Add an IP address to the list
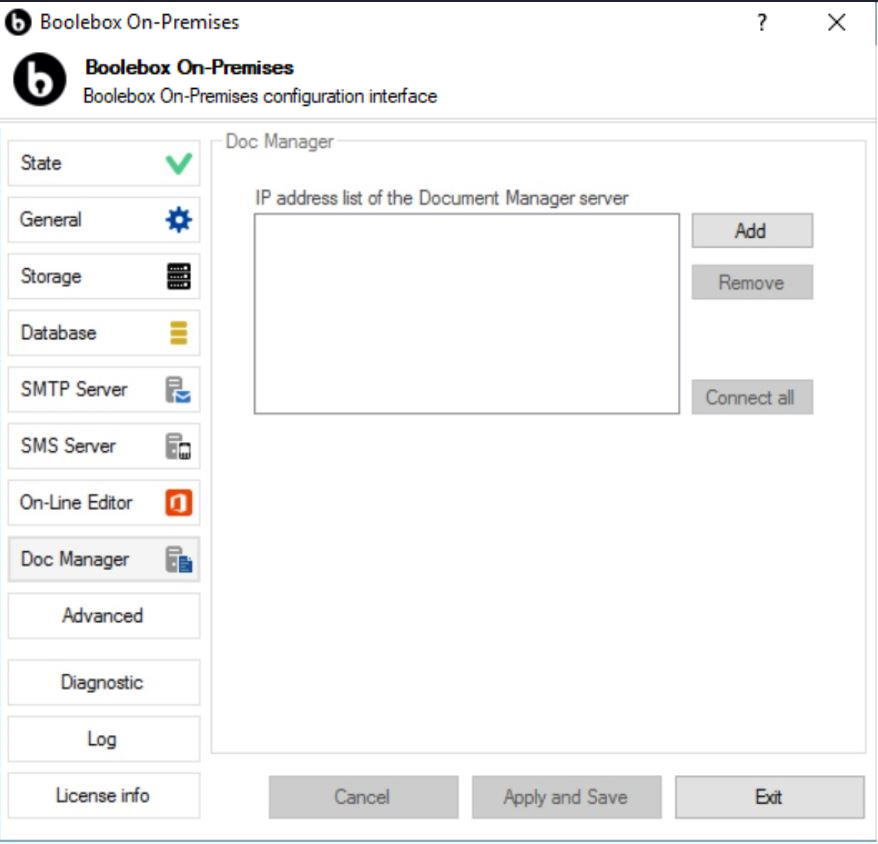Screen dimensions: 878x844 (752, 230)
